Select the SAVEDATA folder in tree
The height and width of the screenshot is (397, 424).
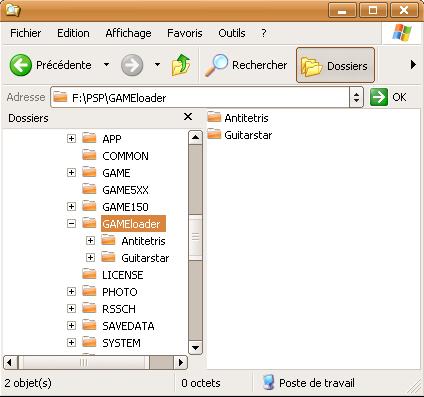pyautogui.click(x=128, y=326)
